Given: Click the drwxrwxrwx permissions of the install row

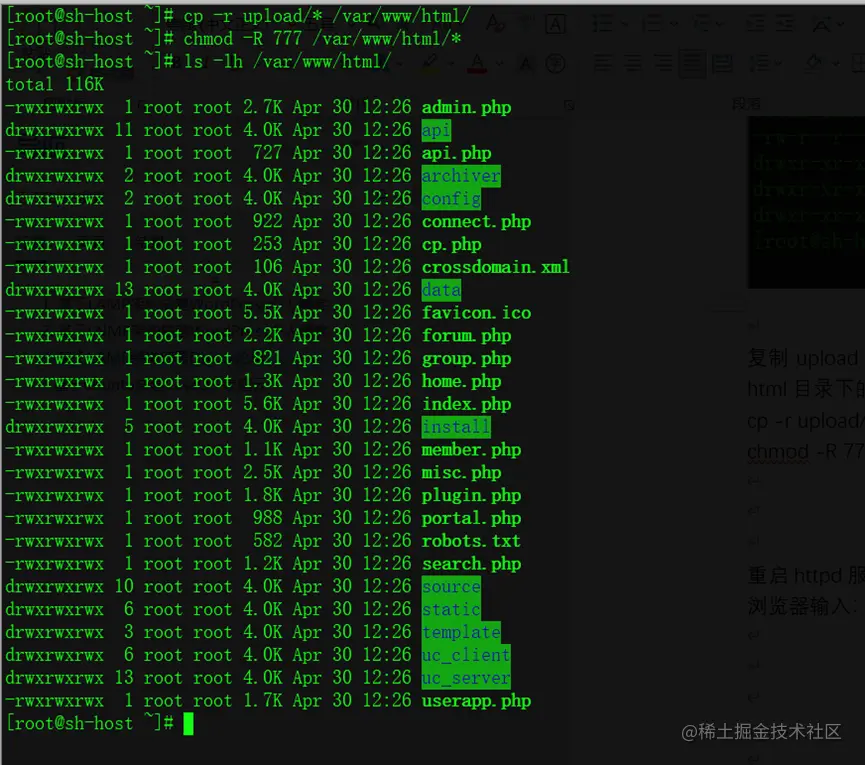Looking at the screenshot, I should pos(55,427).
